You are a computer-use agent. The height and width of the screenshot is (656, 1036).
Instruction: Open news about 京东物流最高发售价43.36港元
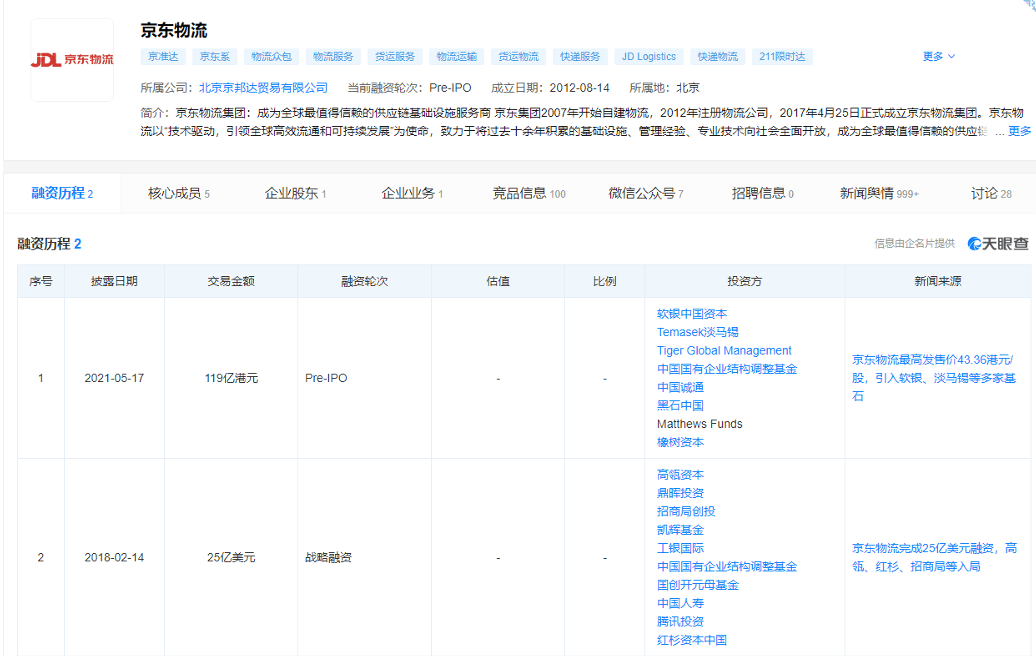pos(933,377)
